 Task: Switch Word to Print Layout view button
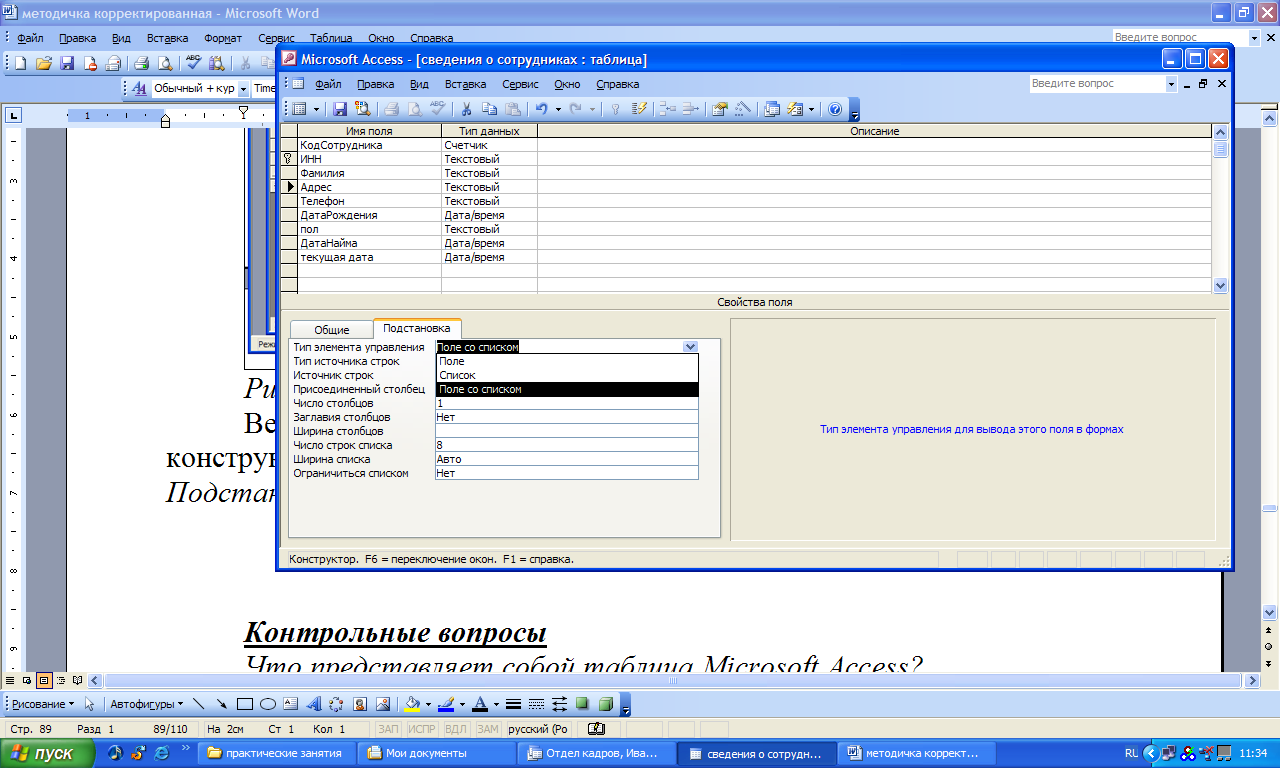coord(44,681)
